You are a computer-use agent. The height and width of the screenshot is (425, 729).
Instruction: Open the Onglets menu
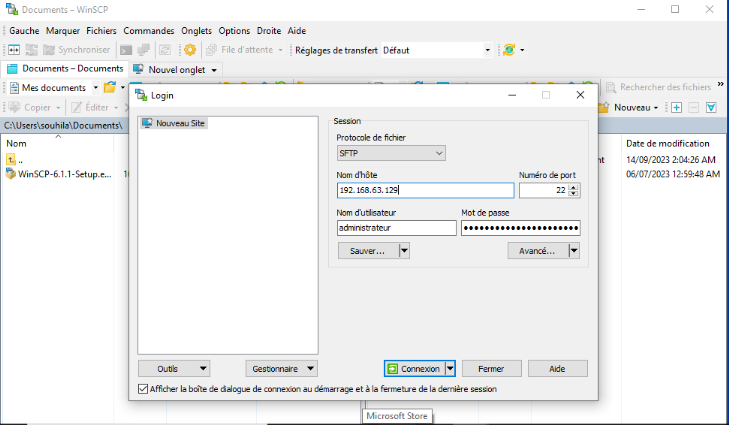click(196, 31)
